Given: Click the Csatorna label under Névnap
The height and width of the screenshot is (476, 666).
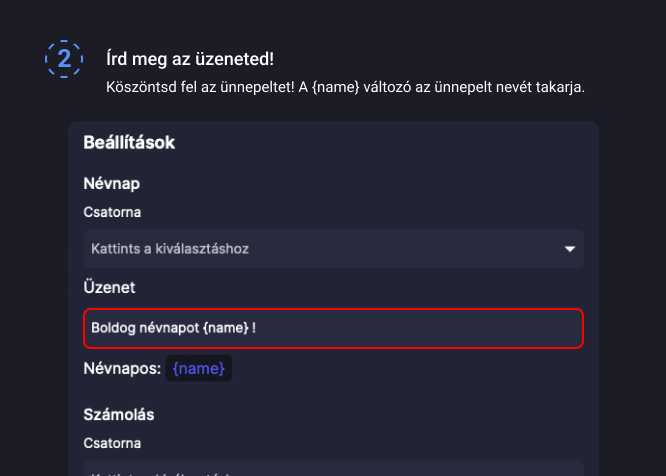Looking at the screenshot, I should 112,213.
